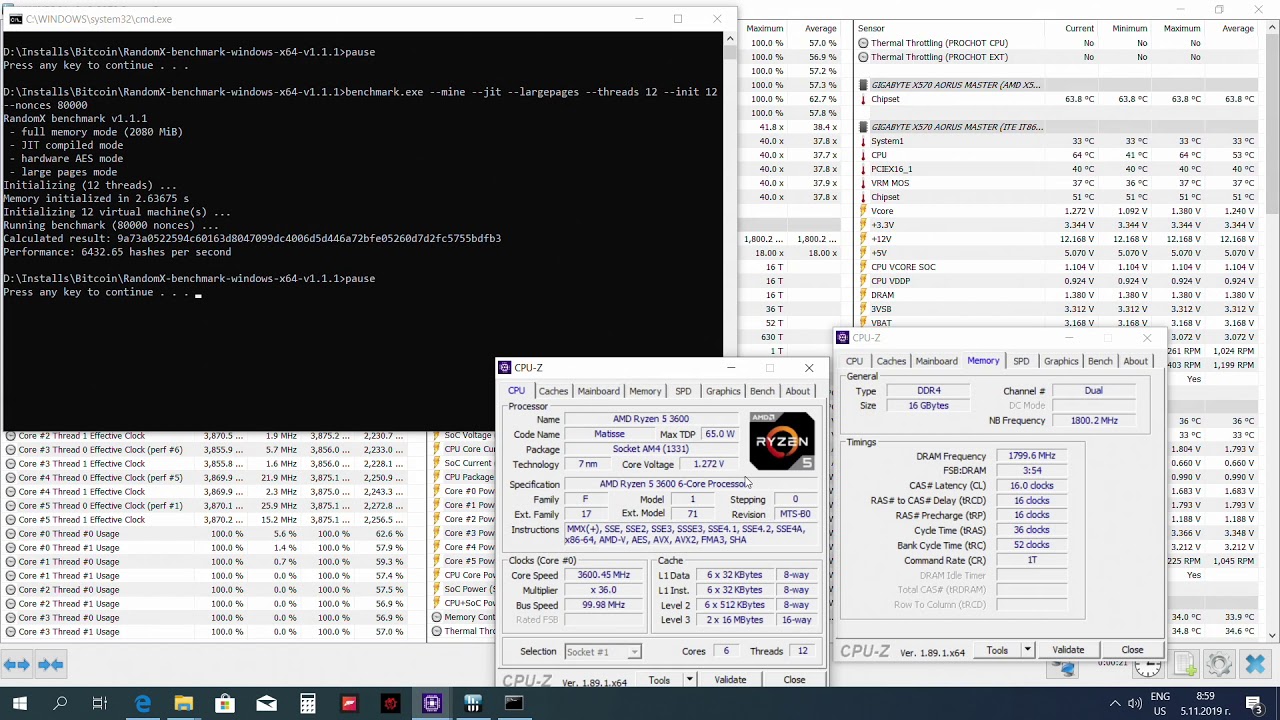
Task: Open About tab in front CPU-Z
Action: coord(798,391)
